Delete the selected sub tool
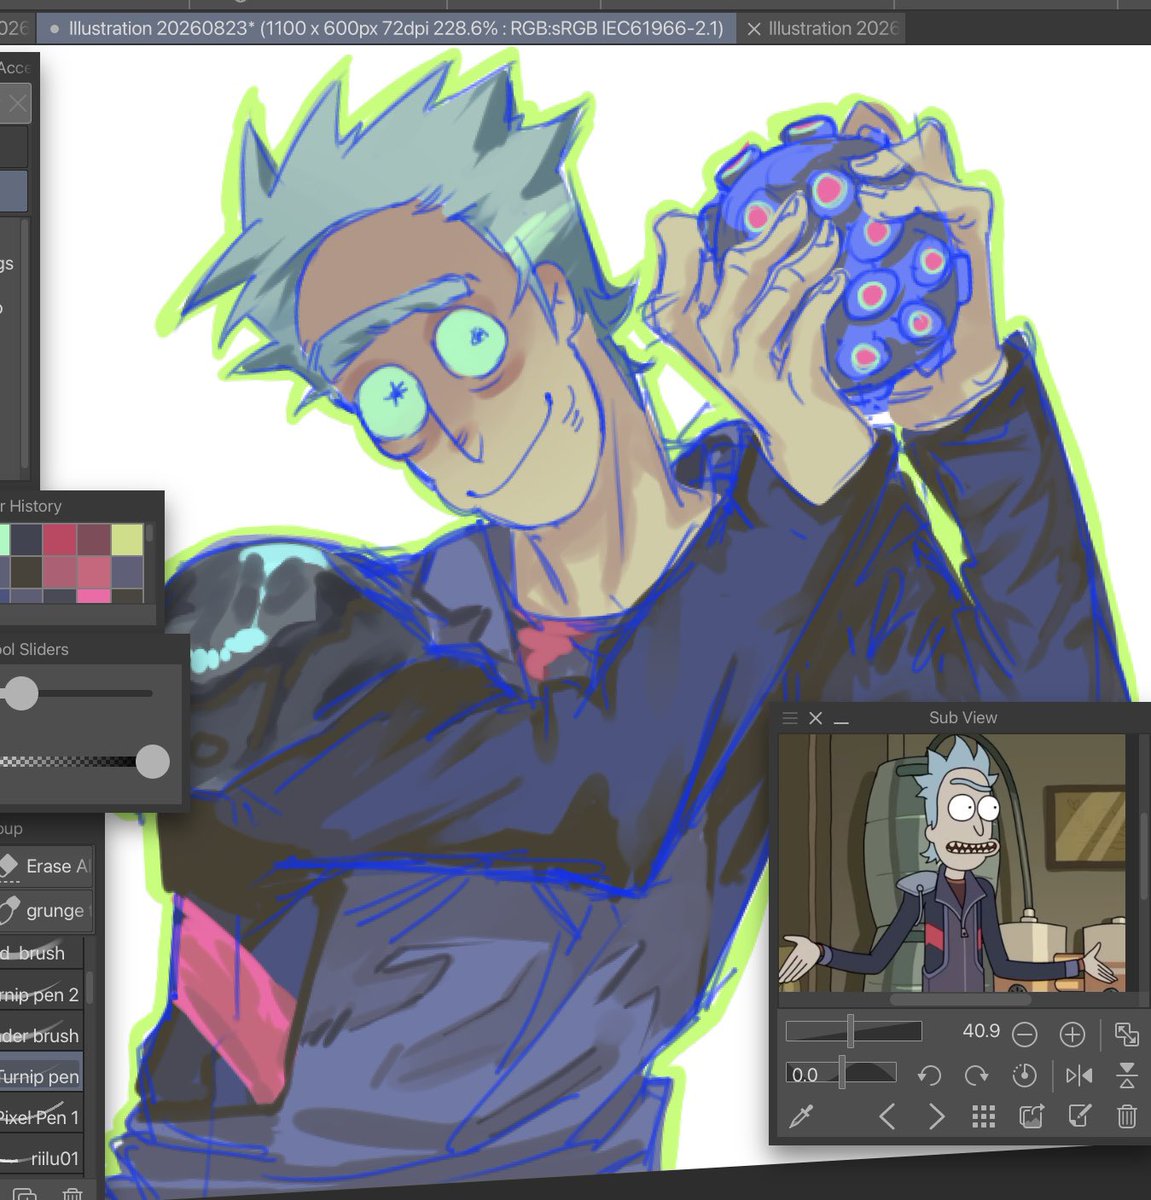 coord(72,1194)
